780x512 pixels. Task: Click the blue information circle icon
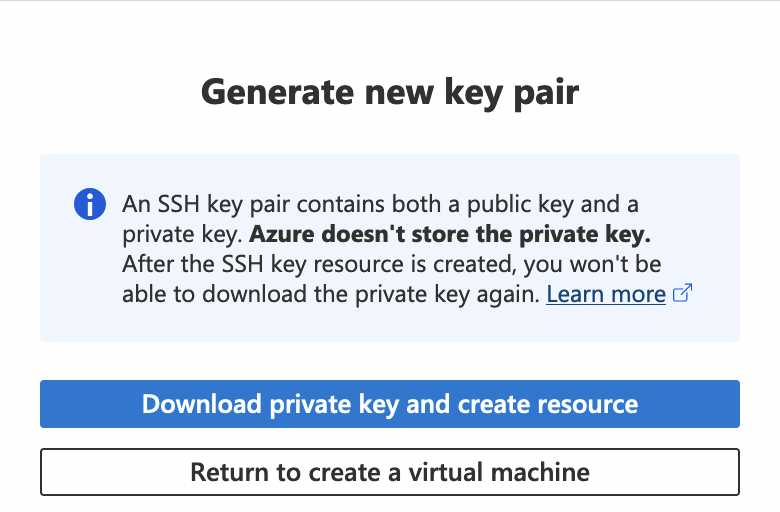coord(90,205)
